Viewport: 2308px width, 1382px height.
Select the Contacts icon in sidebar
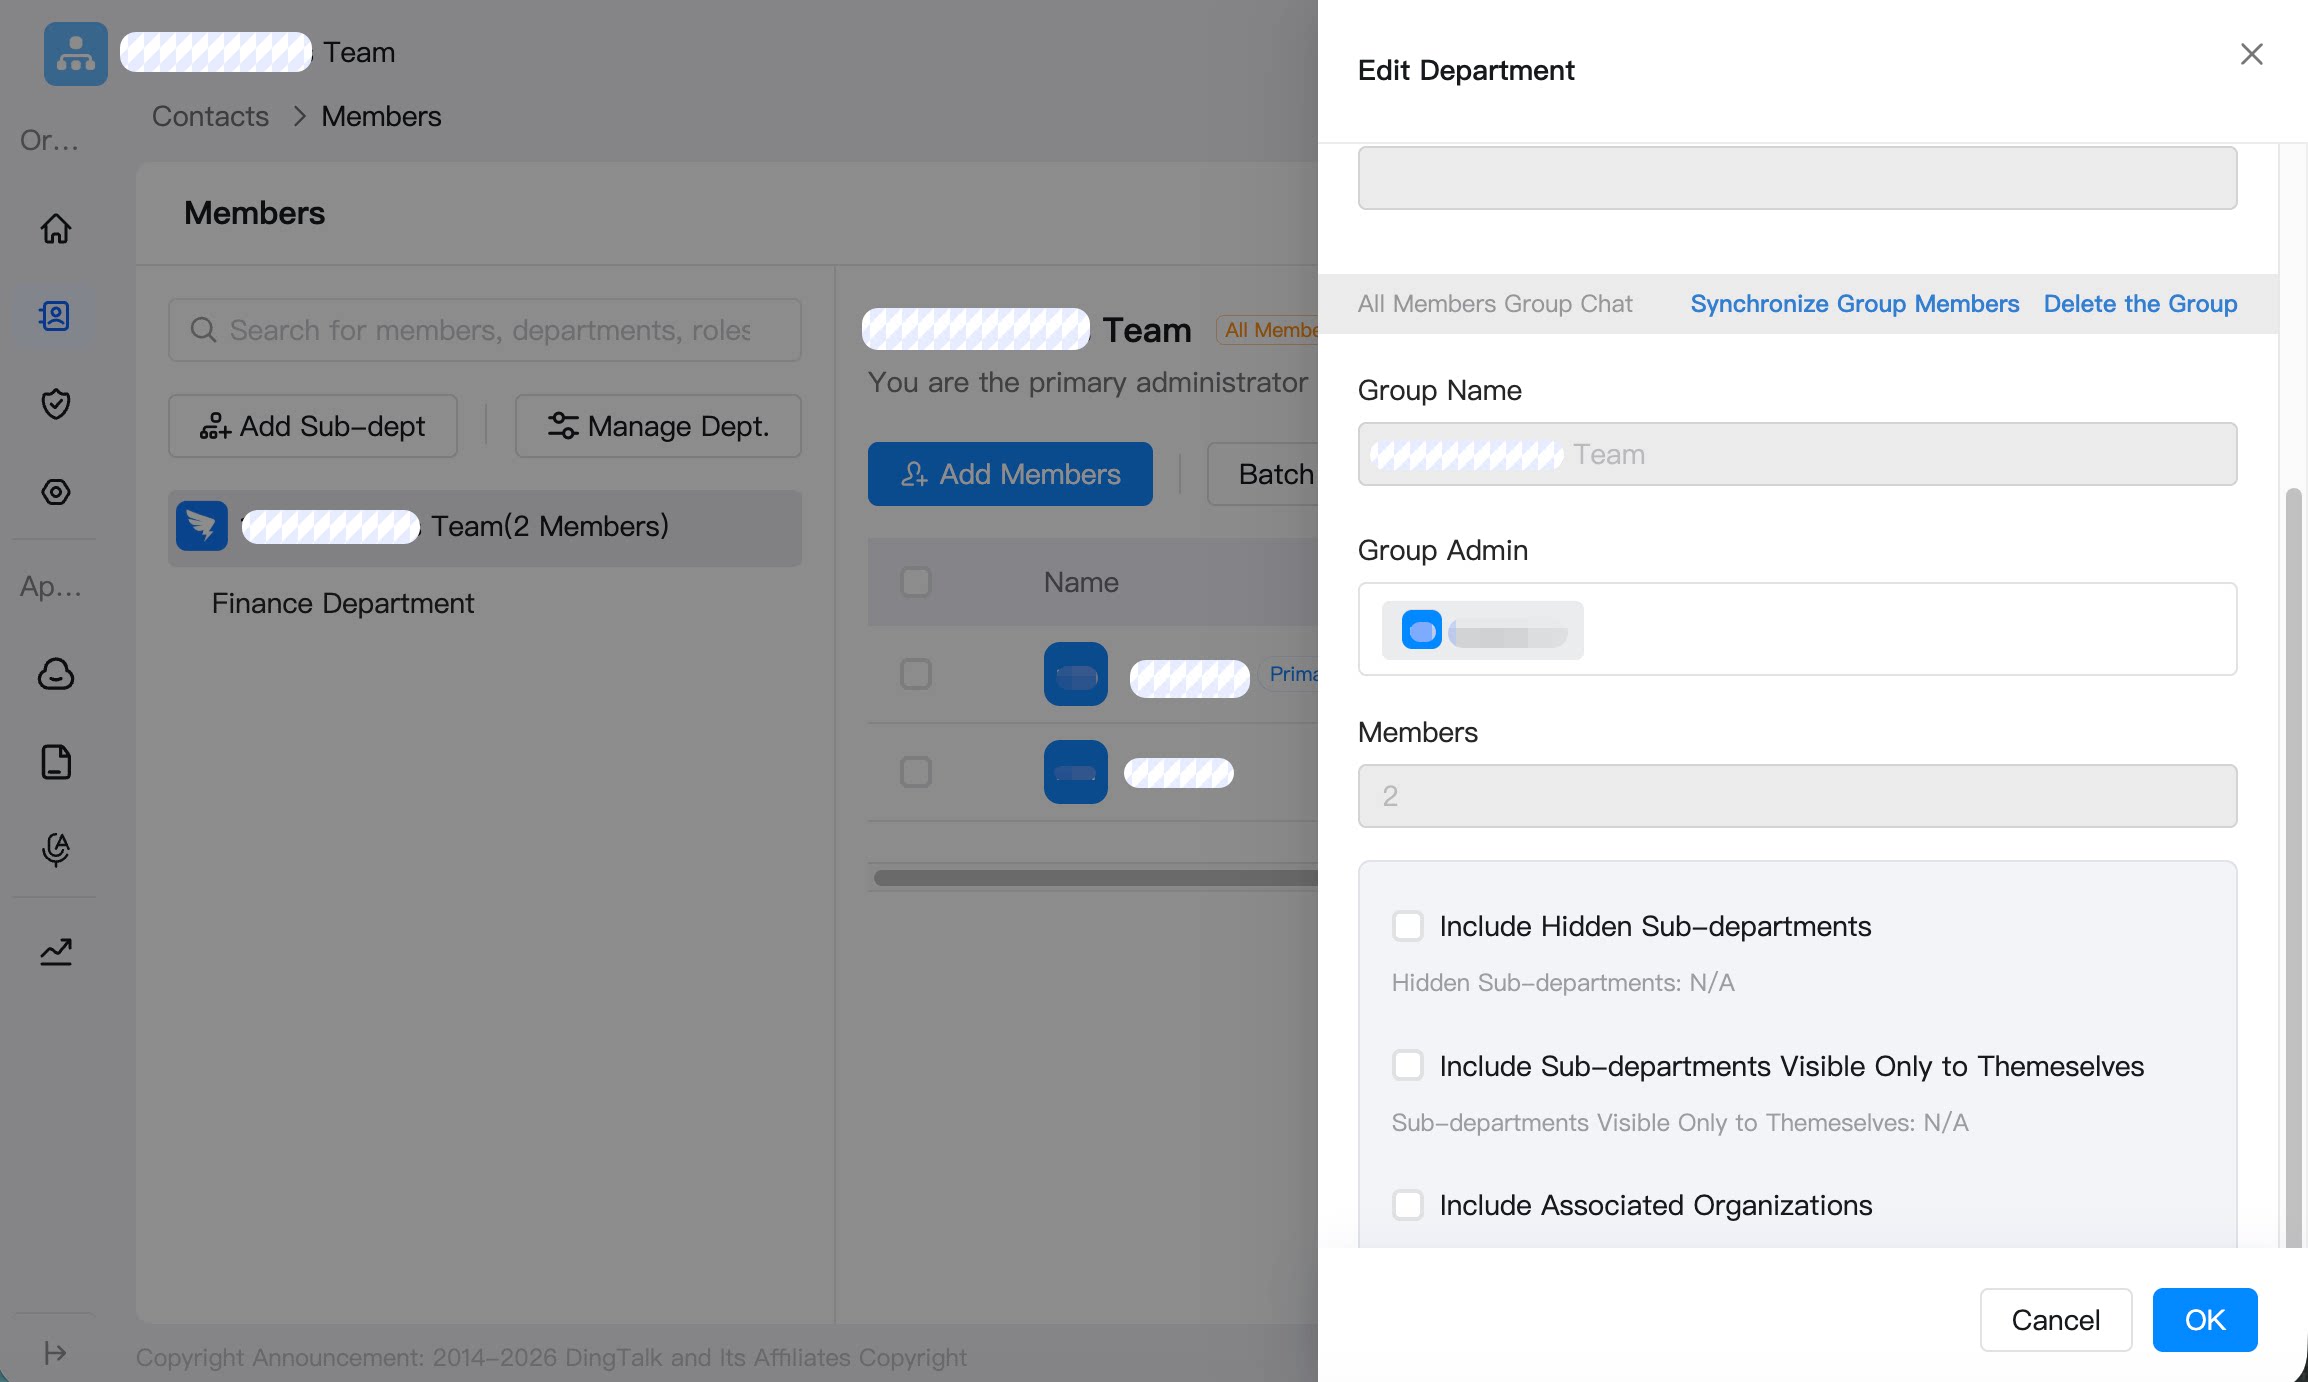[56, 316]
